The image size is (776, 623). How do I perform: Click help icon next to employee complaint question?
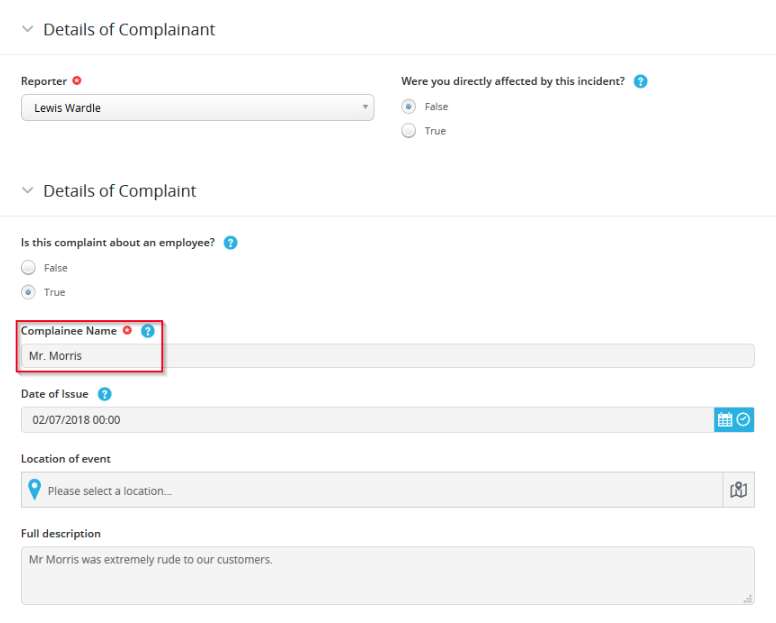(x=231, y=243)
